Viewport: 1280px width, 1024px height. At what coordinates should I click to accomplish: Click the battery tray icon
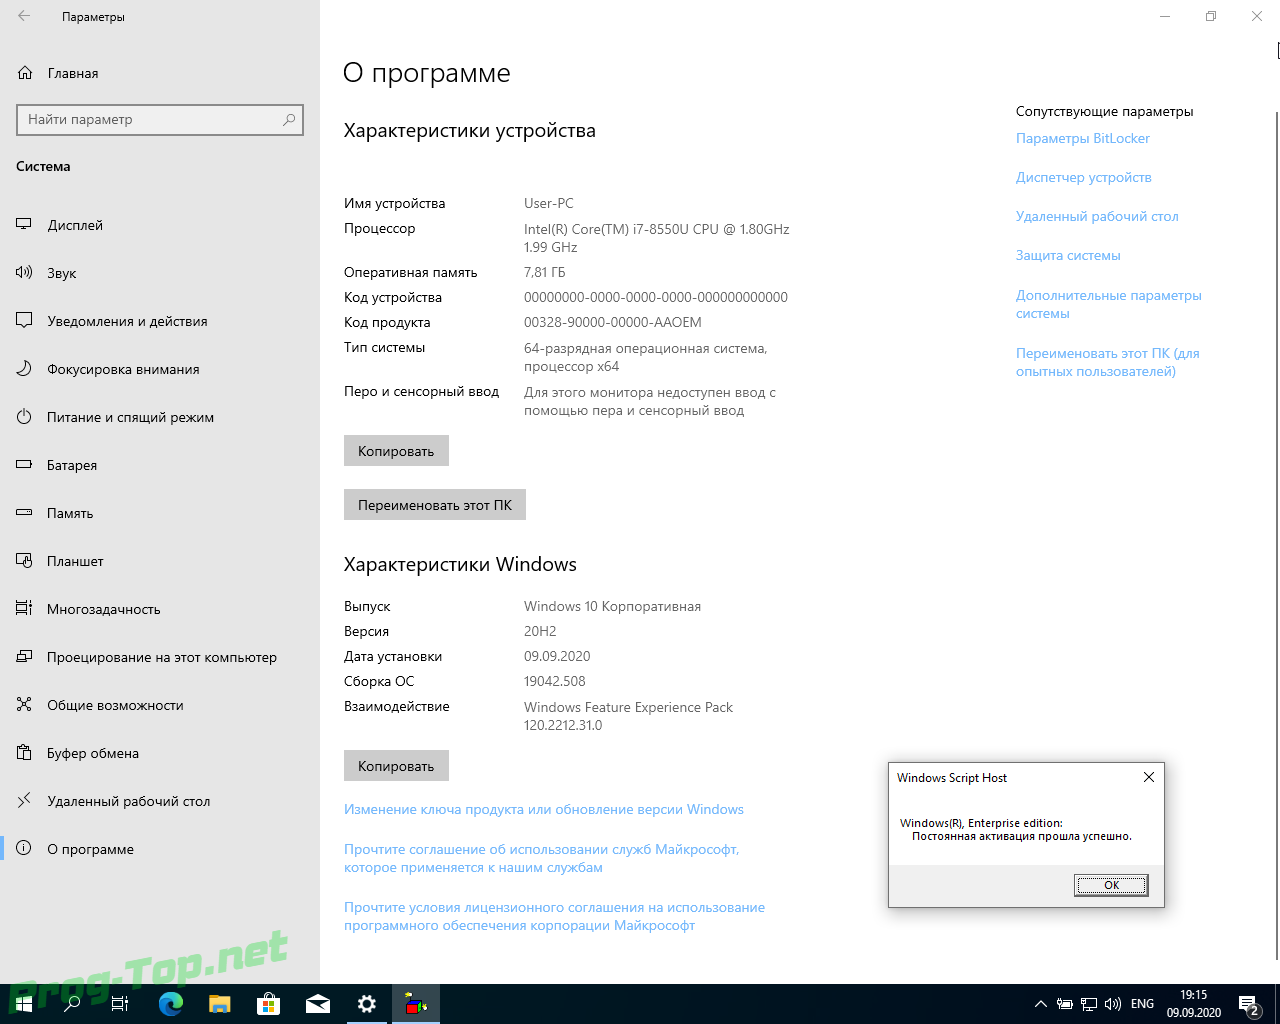[1065, 1004]
